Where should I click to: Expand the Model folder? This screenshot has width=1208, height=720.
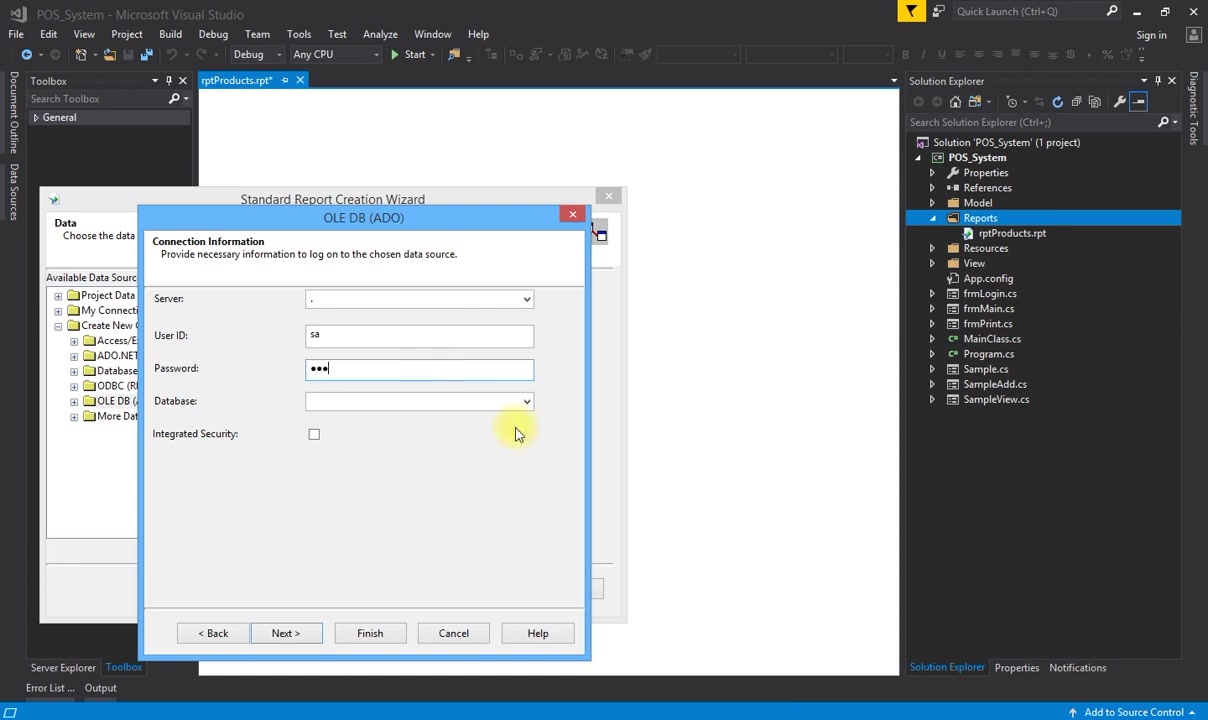pos(932,203)
